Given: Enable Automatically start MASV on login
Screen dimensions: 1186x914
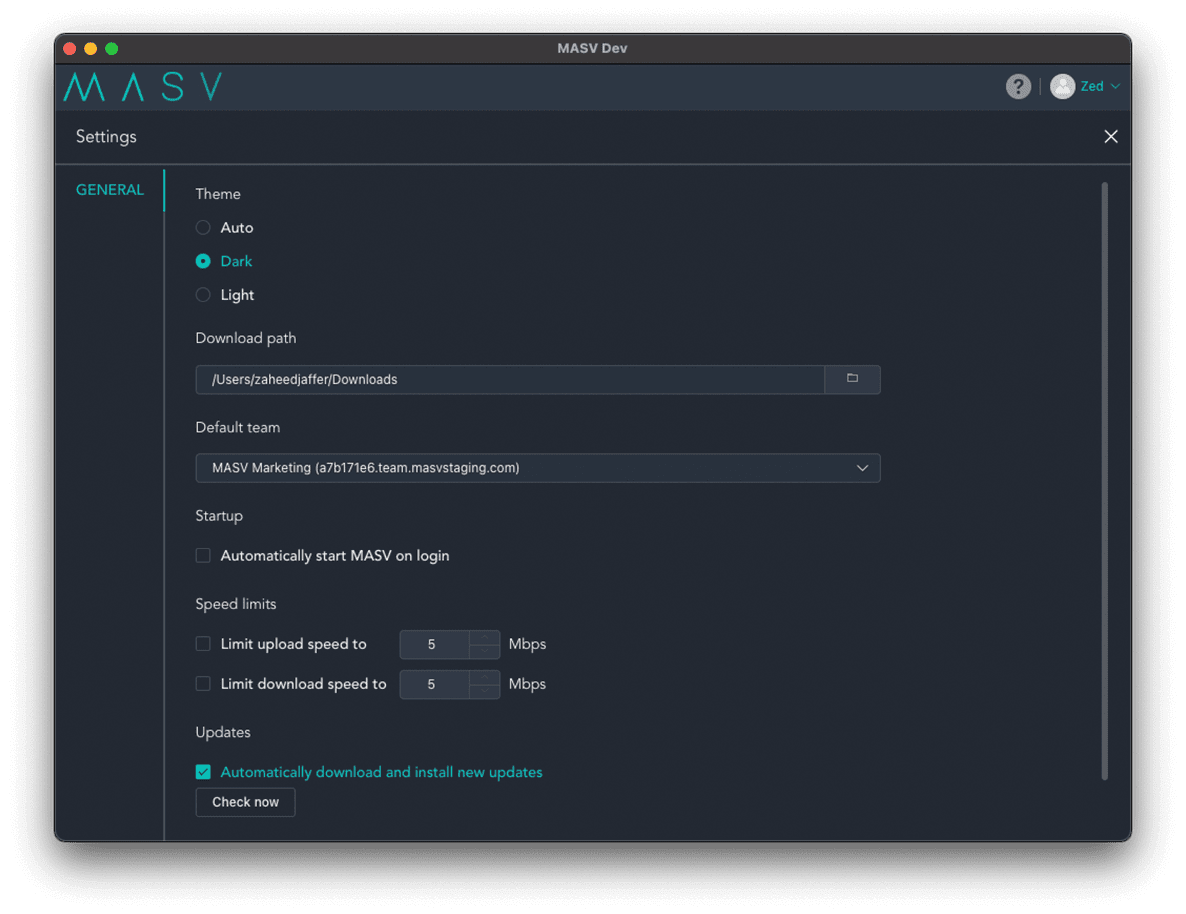Looking at the screenshot, I should tap(203, 556).
